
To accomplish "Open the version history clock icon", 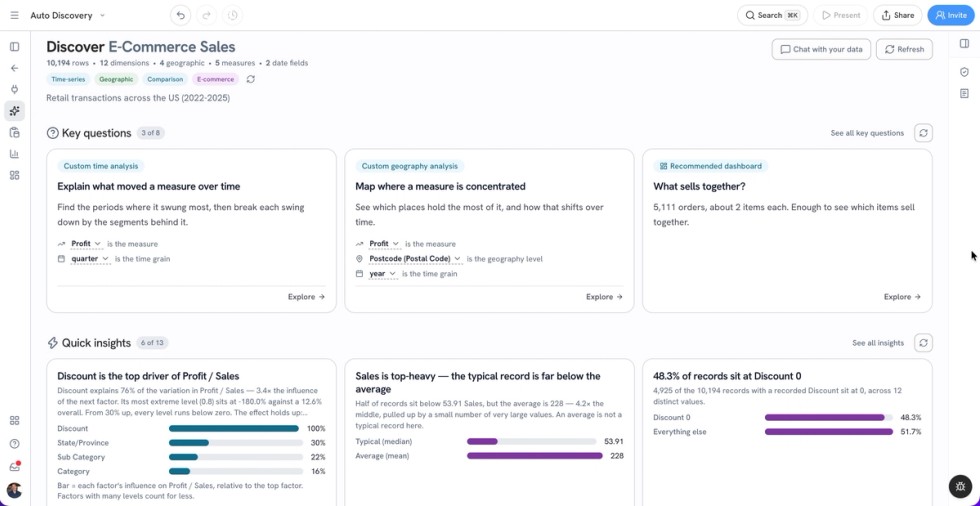I will click(x=232, y=15).
